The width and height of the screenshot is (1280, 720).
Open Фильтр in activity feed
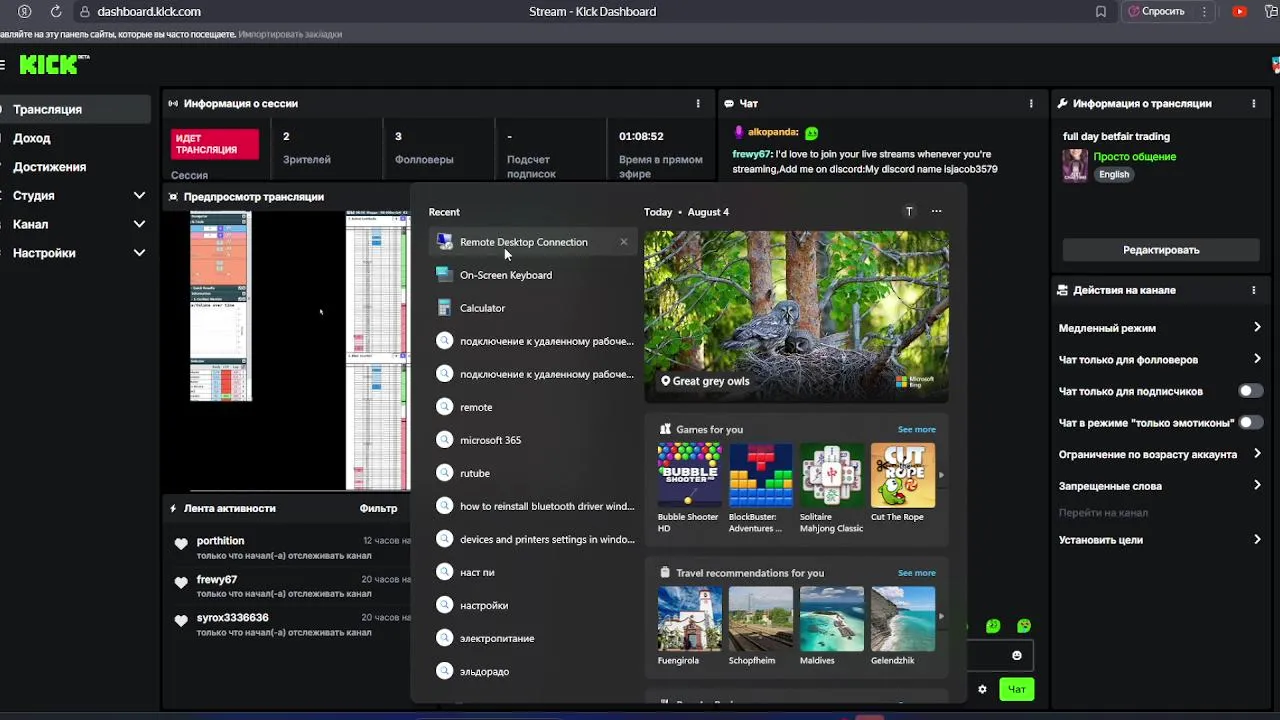378,508
